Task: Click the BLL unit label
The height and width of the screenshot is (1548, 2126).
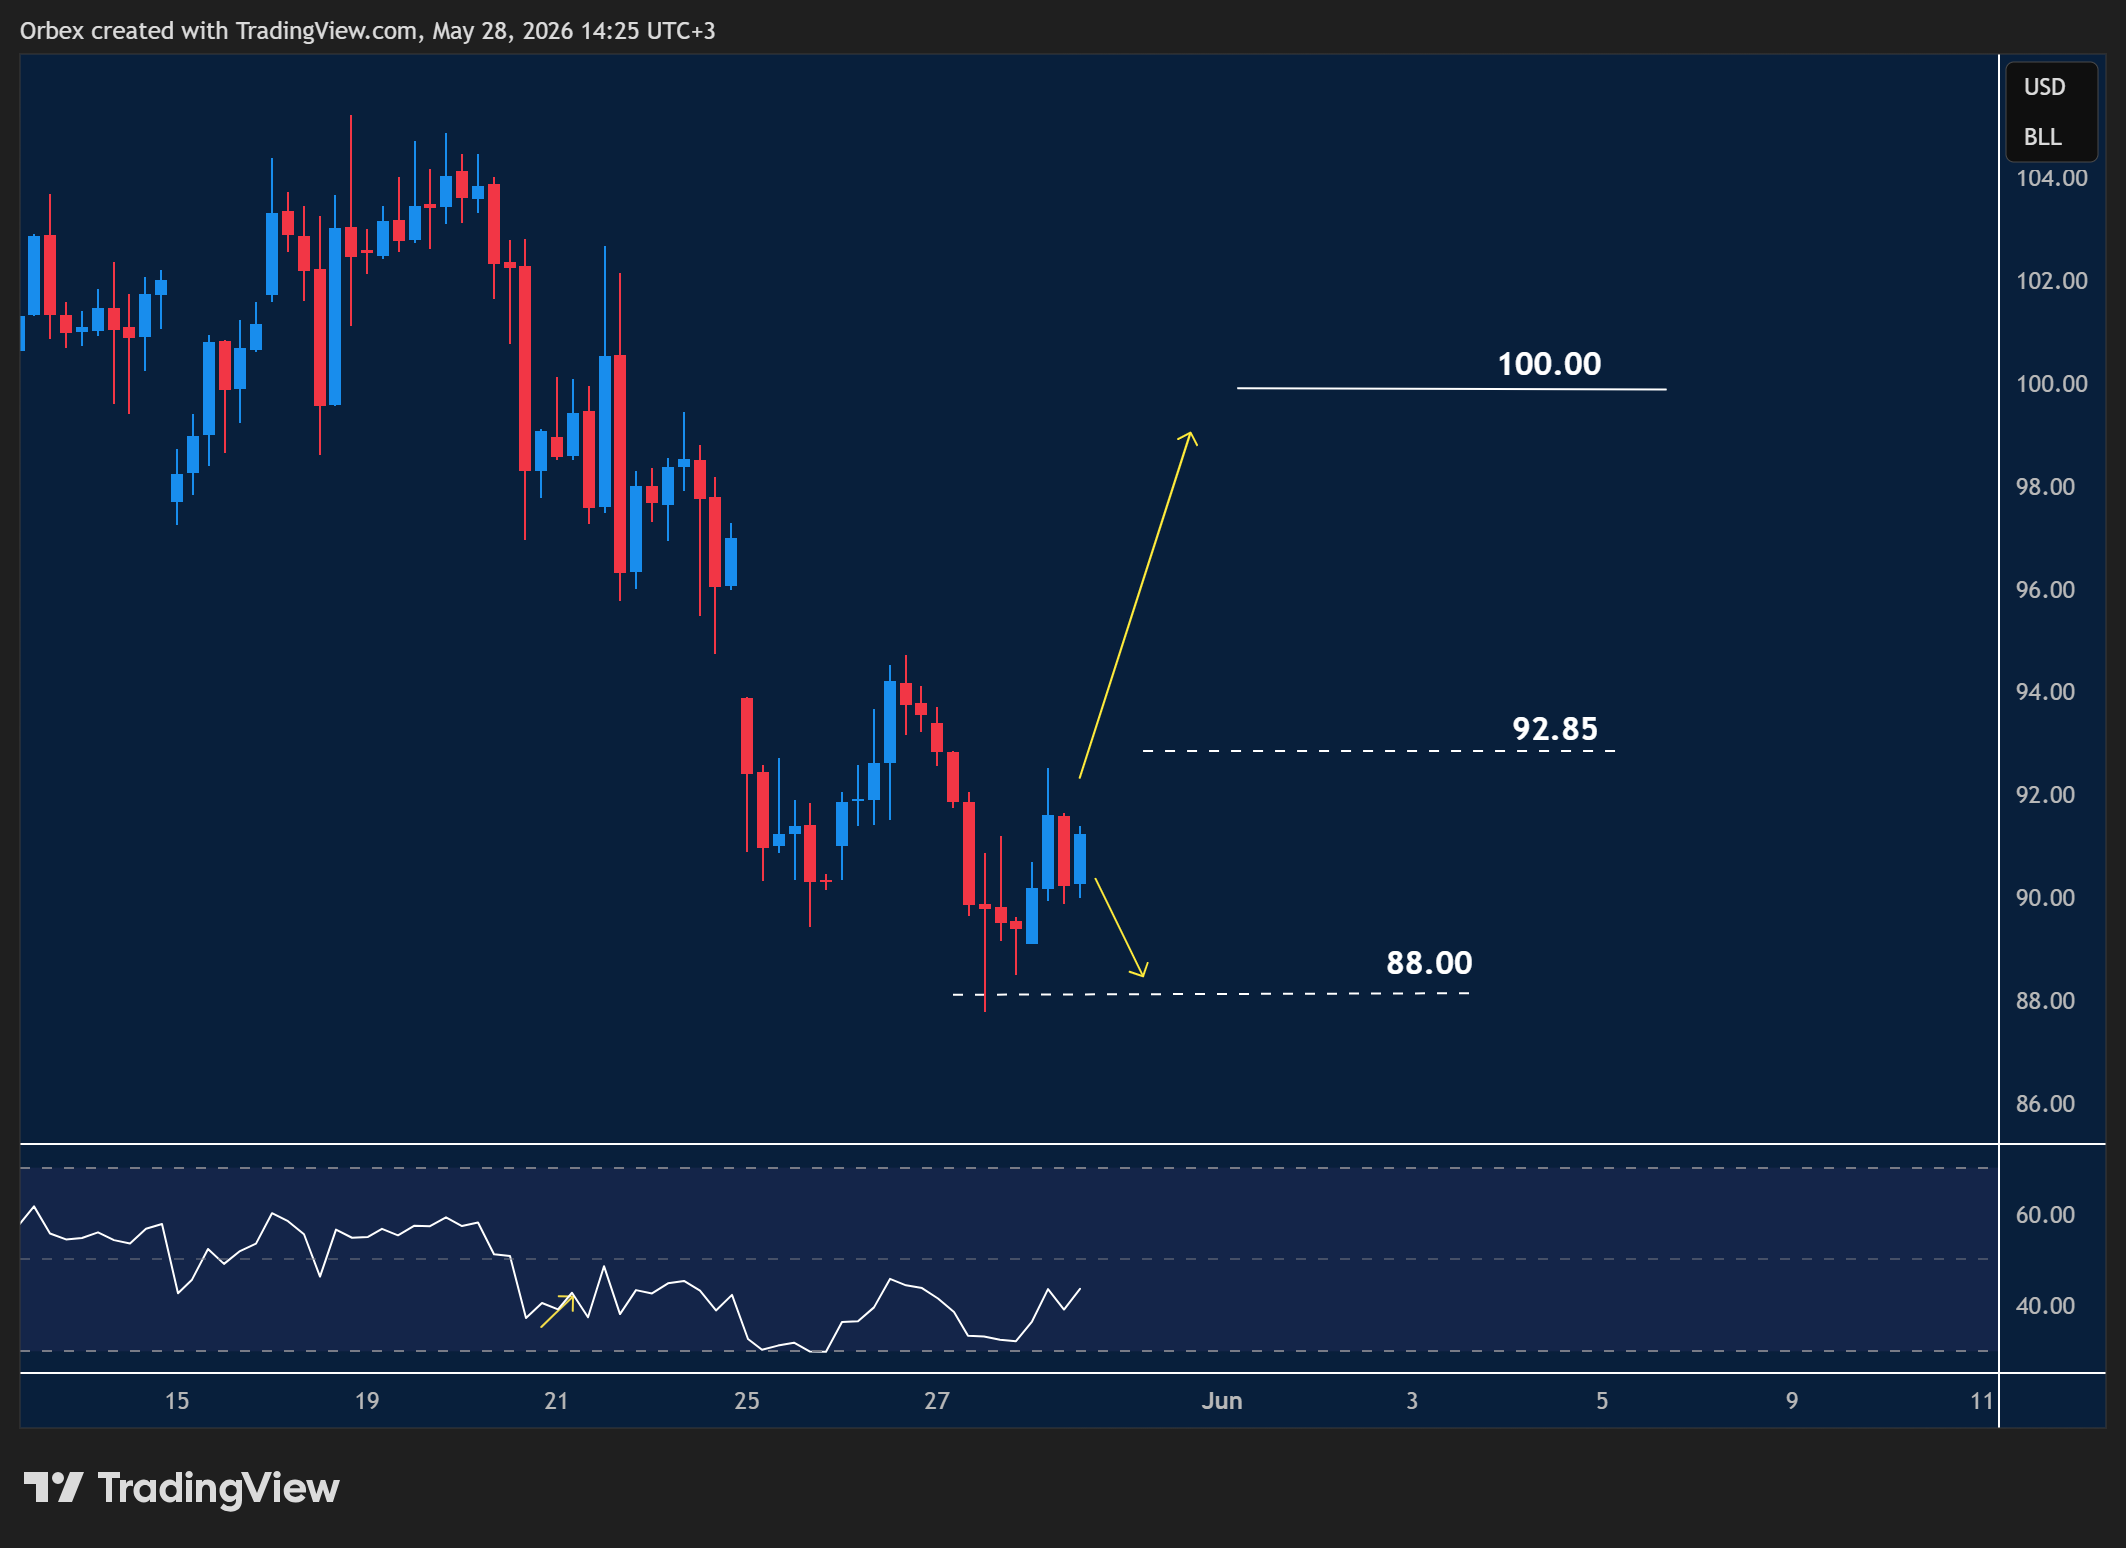Action: coord(2042,137)
